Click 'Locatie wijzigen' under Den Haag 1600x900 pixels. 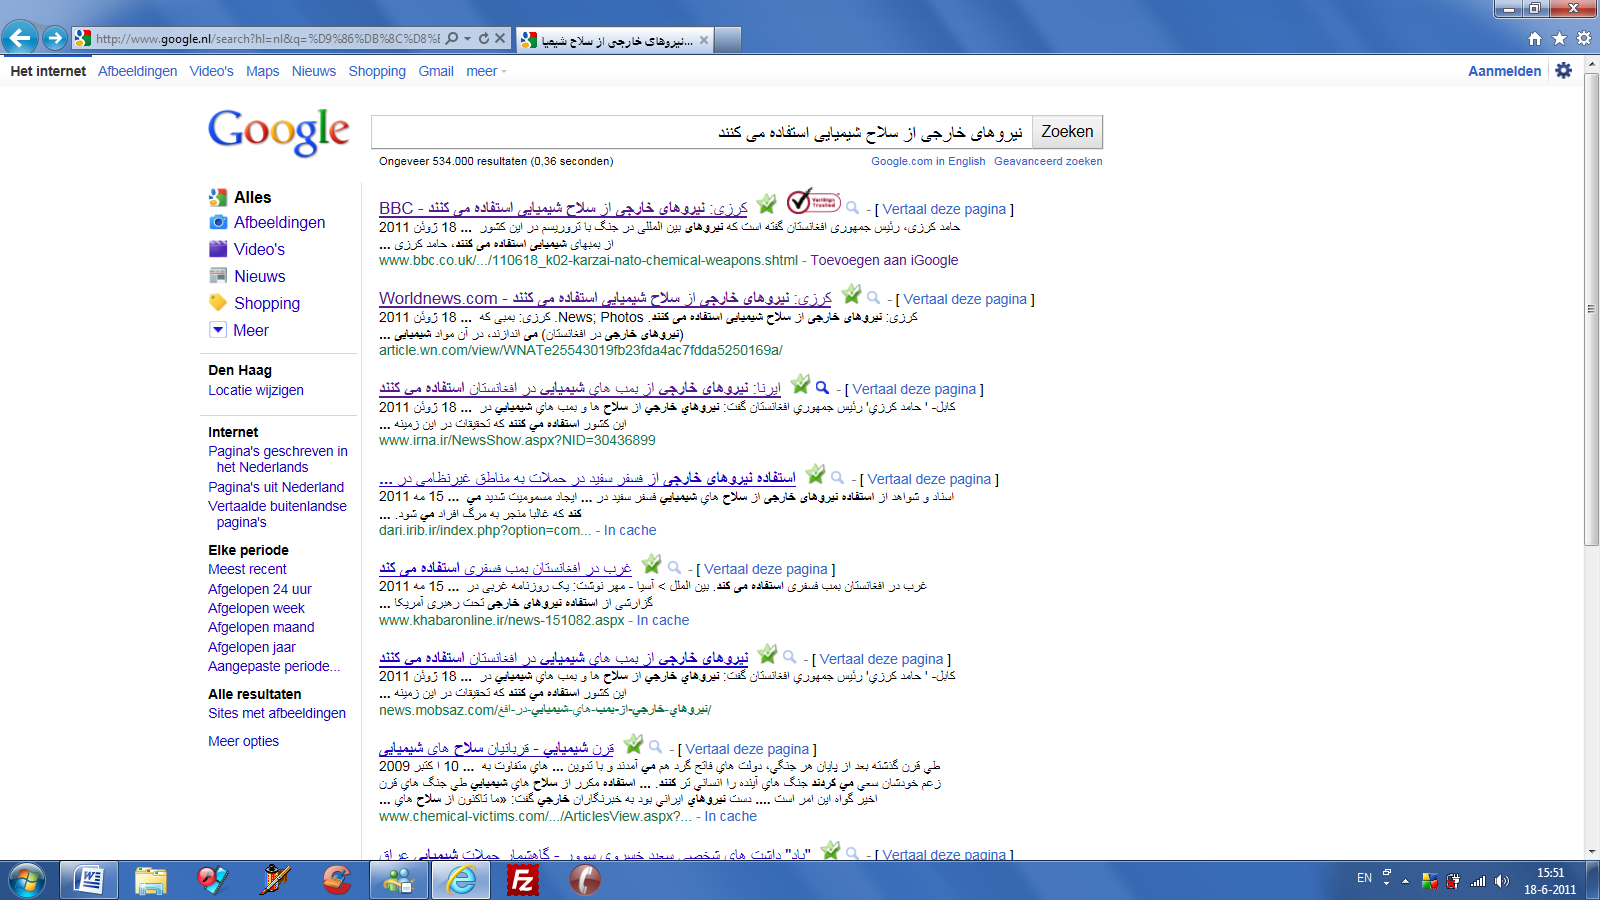[256, 390]
